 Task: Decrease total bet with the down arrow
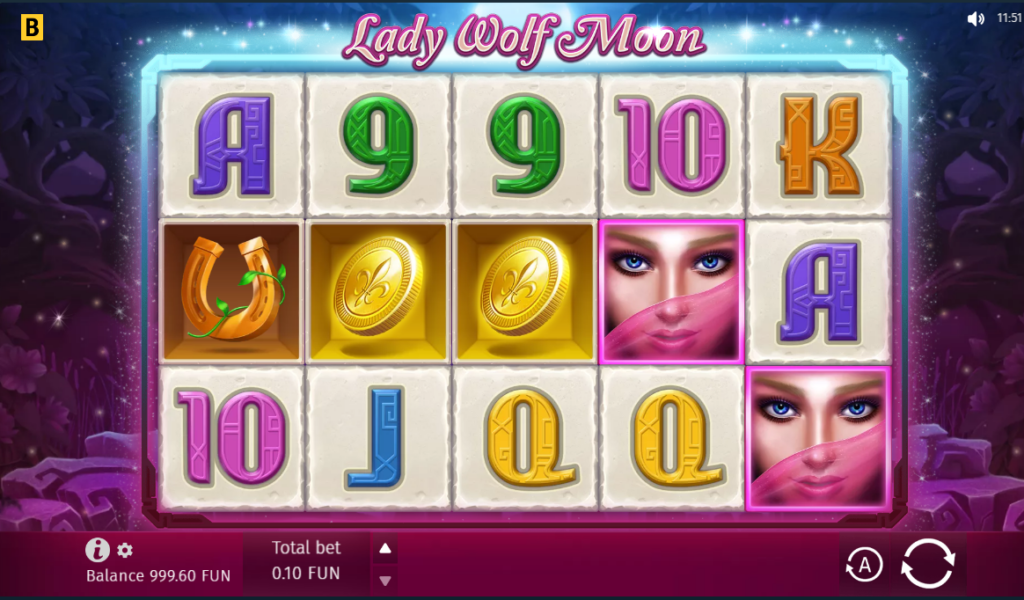(385, 580)
